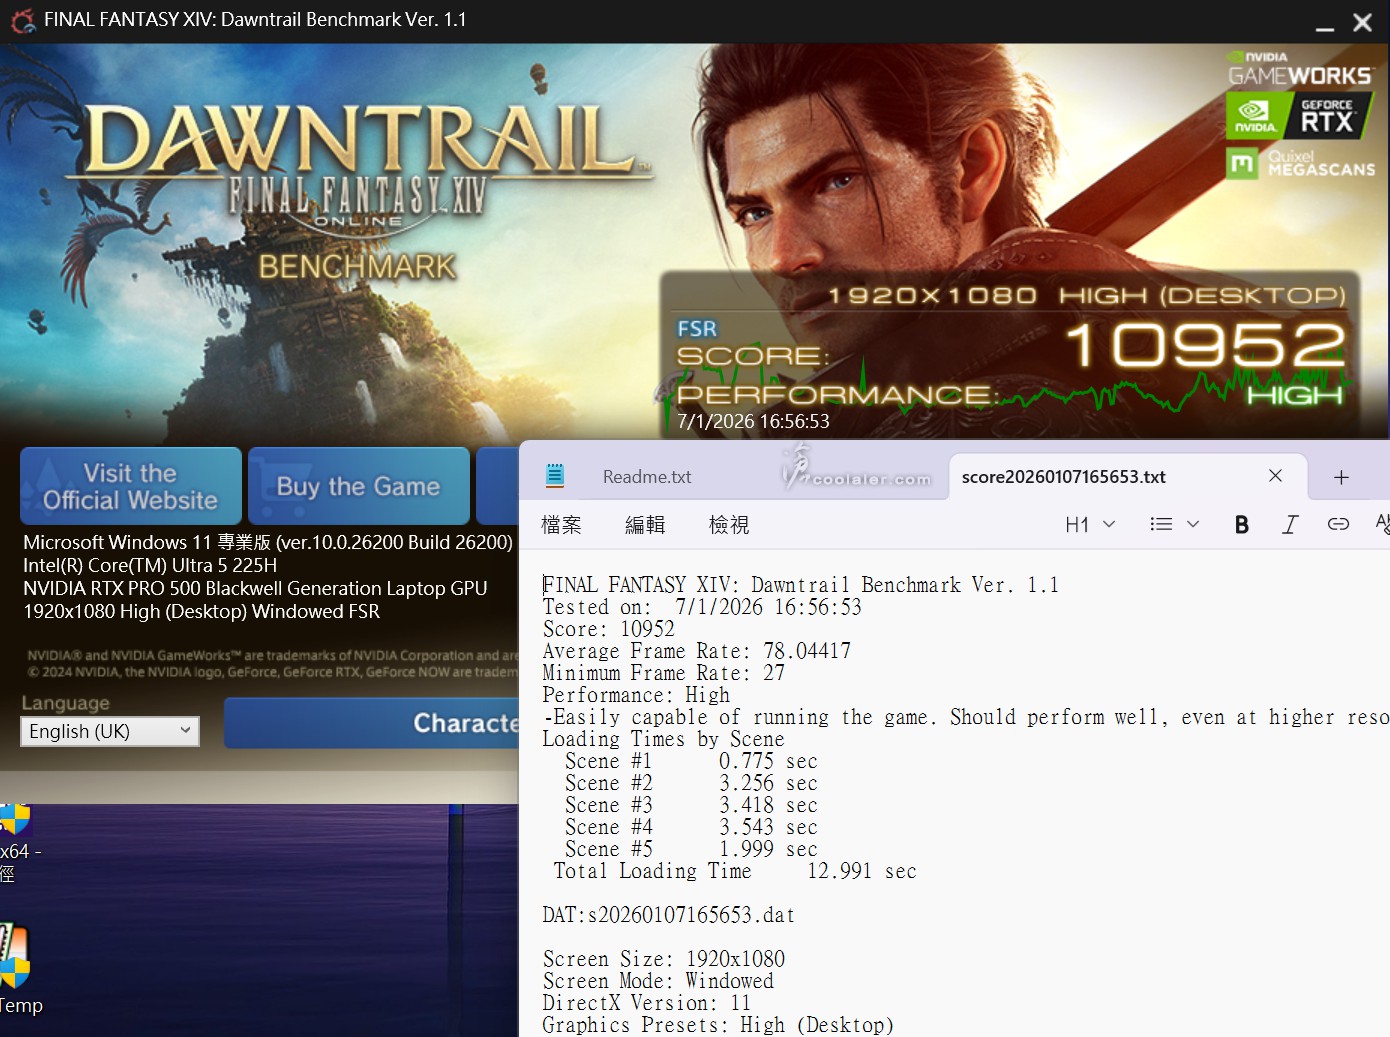Open the 檔案 (File) menu
The width and height of the screenshot is (1390, 1037).
pos(561,525)
